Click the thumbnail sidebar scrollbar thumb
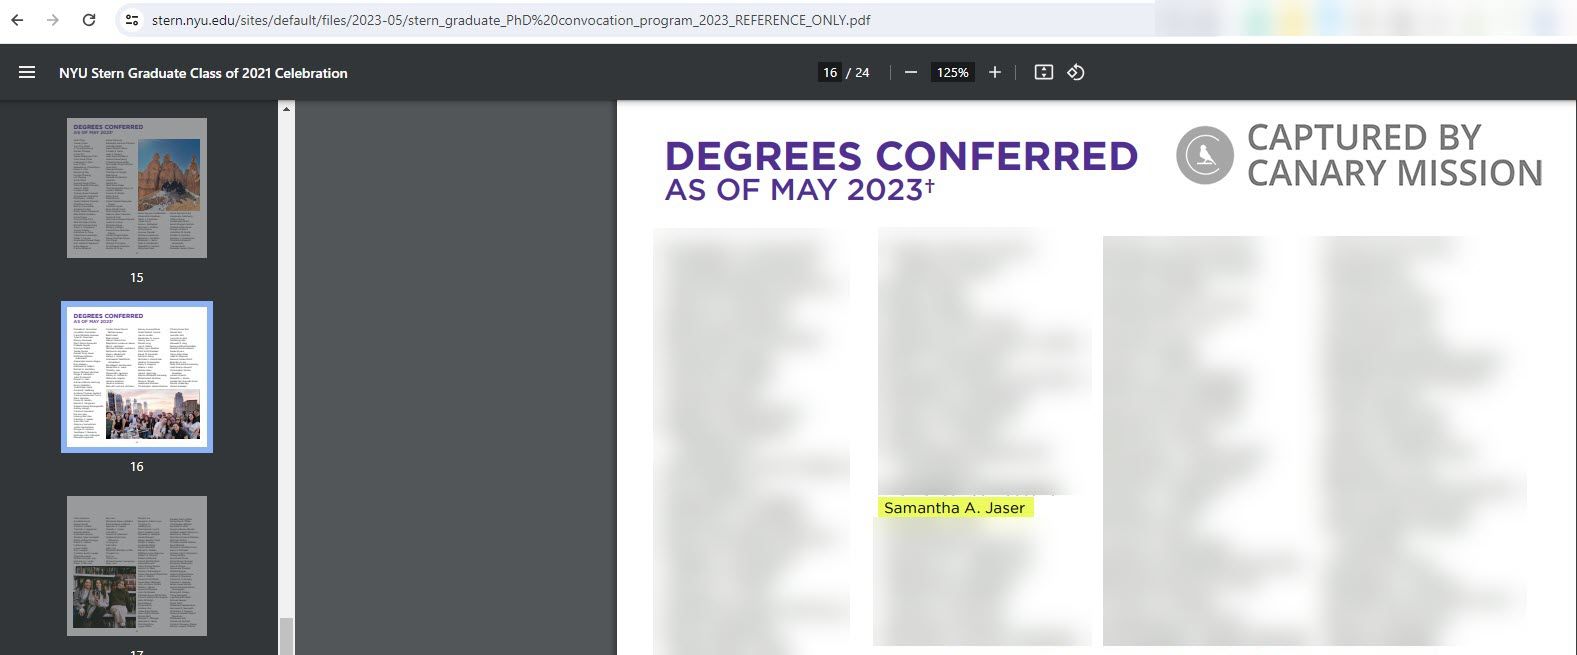 (x=286, y=636)
